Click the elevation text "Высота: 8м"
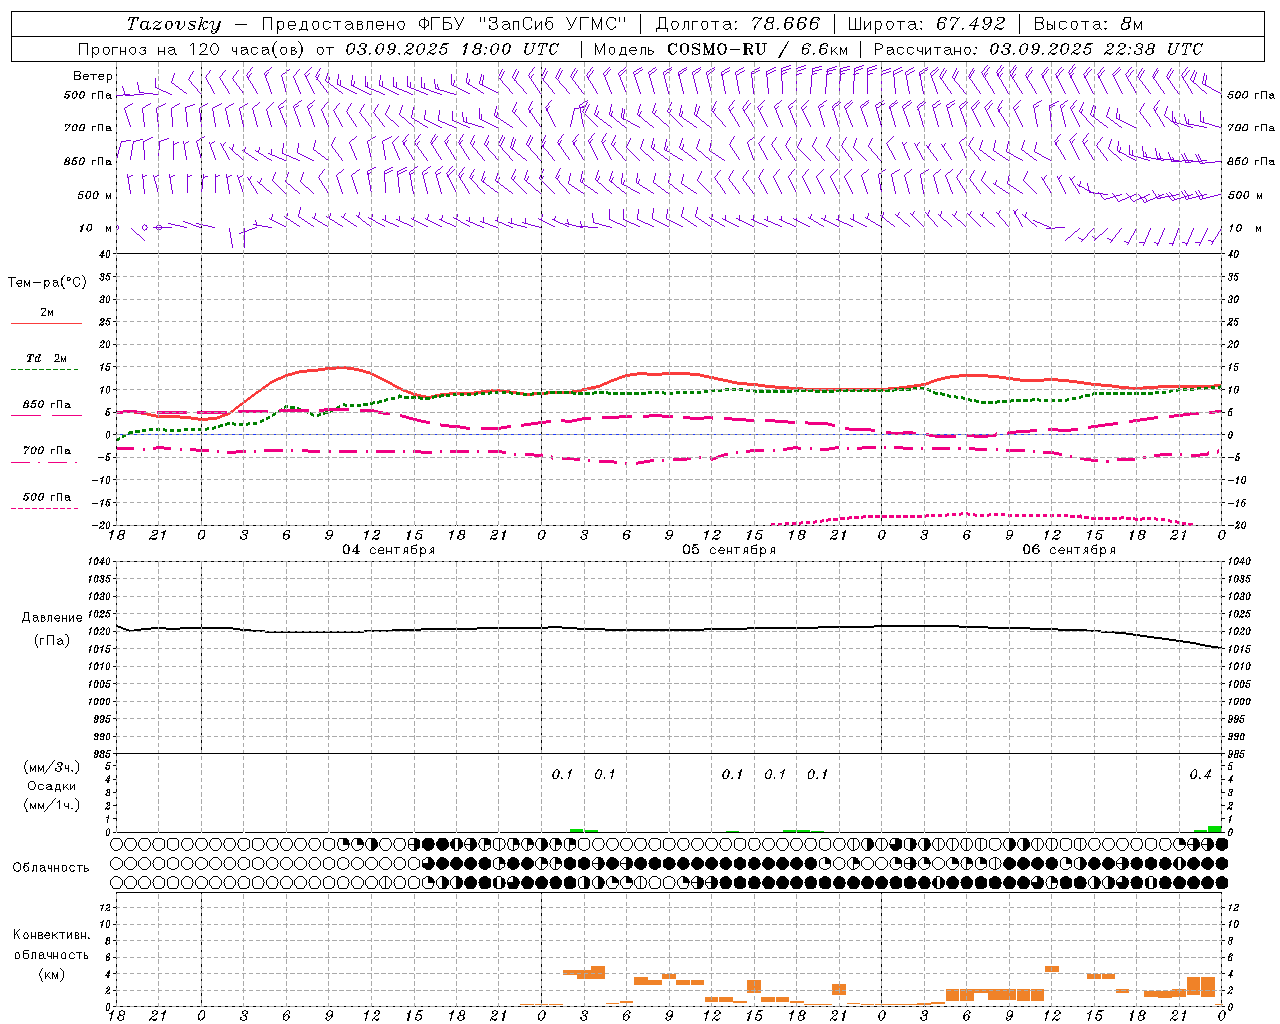Image resolution: width=1280 pixels, height=1024 pixels. pyautogui.click(x=1088, y=24)
